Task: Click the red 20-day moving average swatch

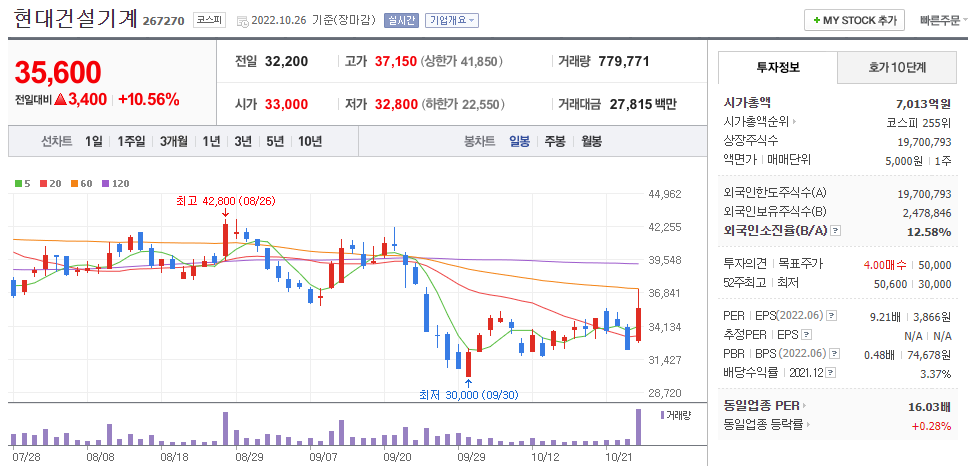Action: 44,184
